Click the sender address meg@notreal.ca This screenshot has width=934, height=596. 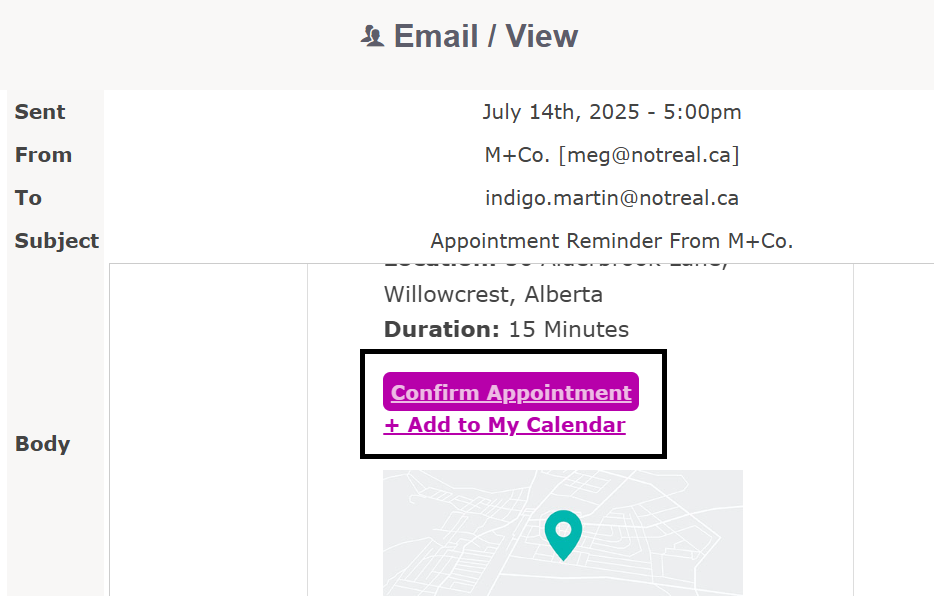[x=649, y=155]
